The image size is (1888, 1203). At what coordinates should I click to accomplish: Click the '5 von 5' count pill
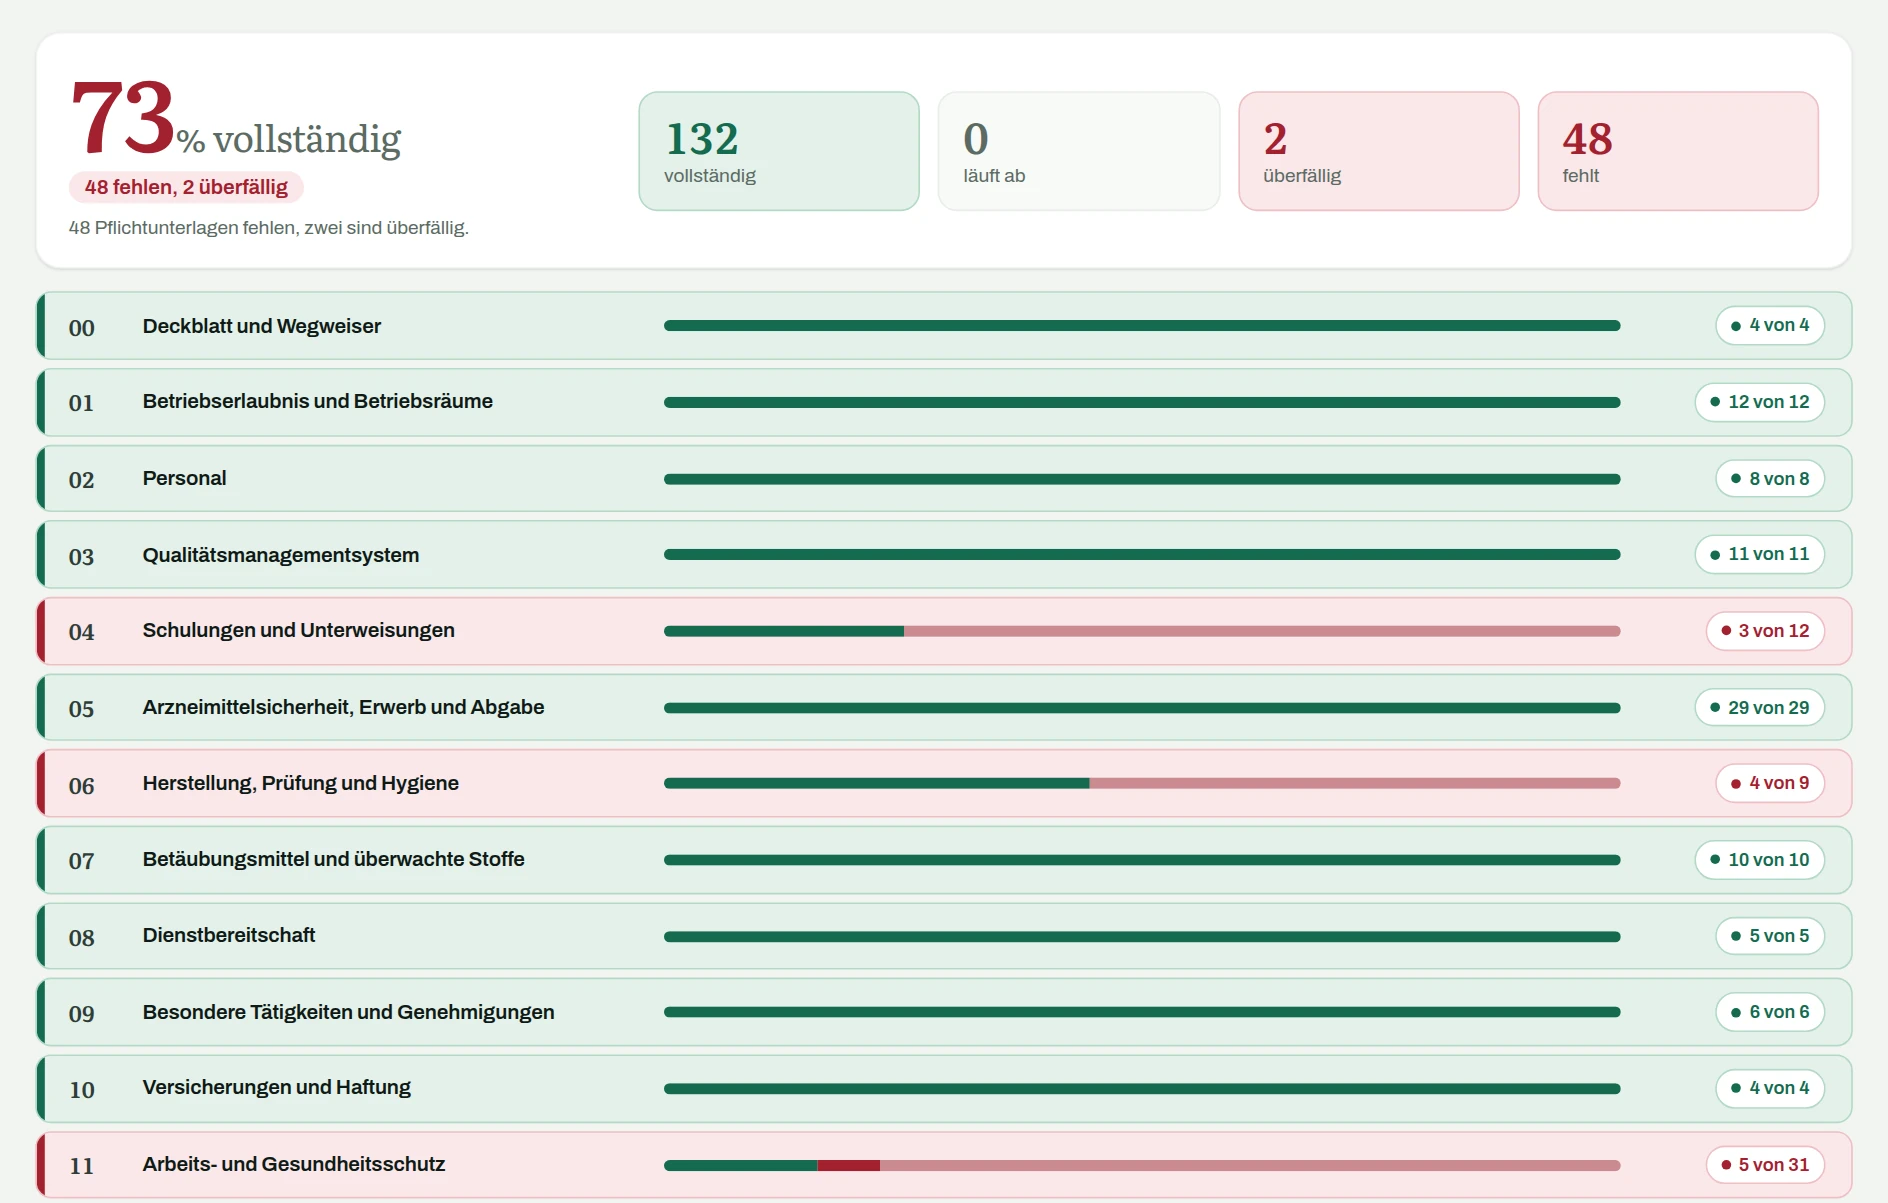(x=1770, y=936)
